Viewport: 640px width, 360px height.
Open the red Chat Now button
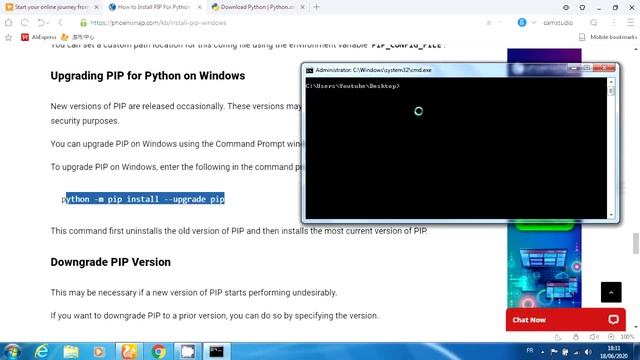(x=565, y=320)
